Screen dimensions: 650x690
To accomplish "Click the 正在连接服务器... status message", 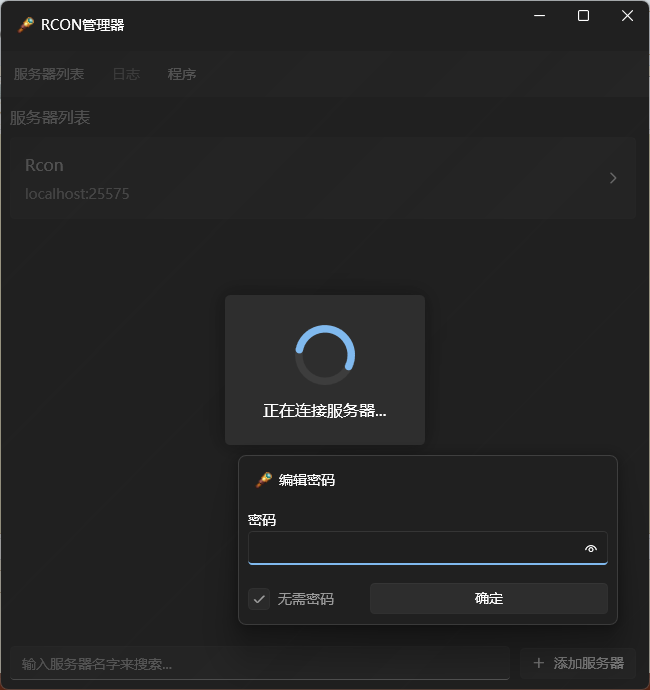I will tap(325, 411).
